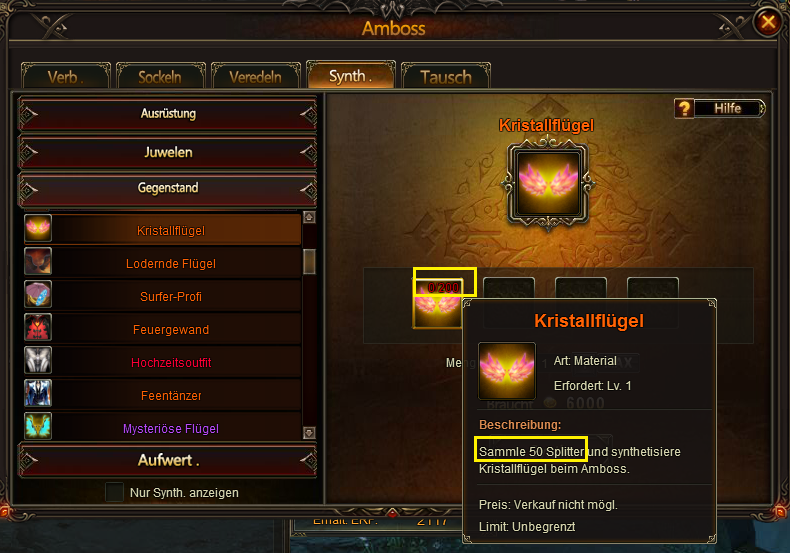Click the Hilfe help button
Viewport: 790px width, 553px height.
tap(719, 108)
